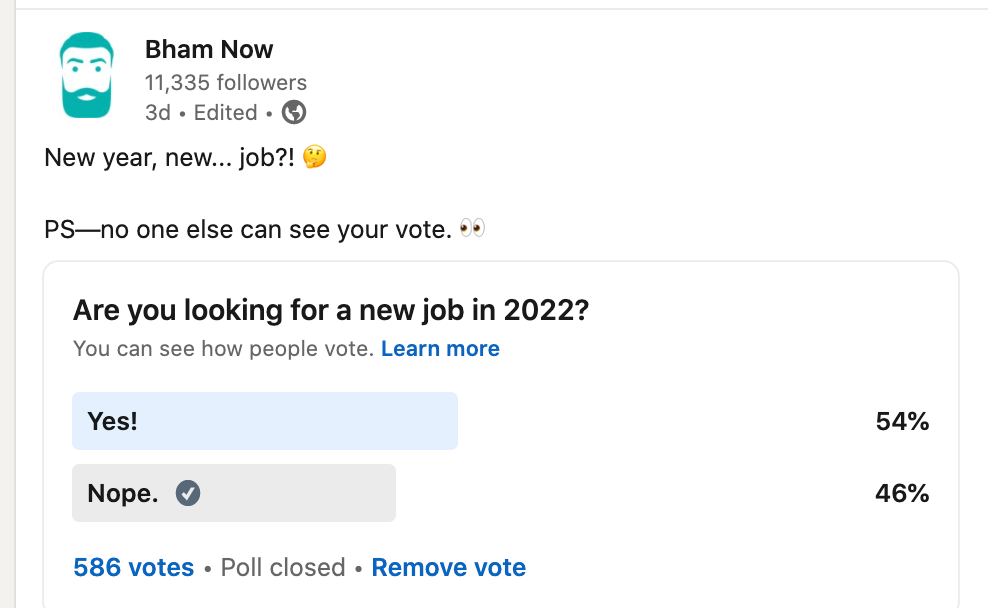Screen dimensions: 988x608
Task: Click the 11,335 followers text
Action: pyautogui.click(x=226, y=83)
